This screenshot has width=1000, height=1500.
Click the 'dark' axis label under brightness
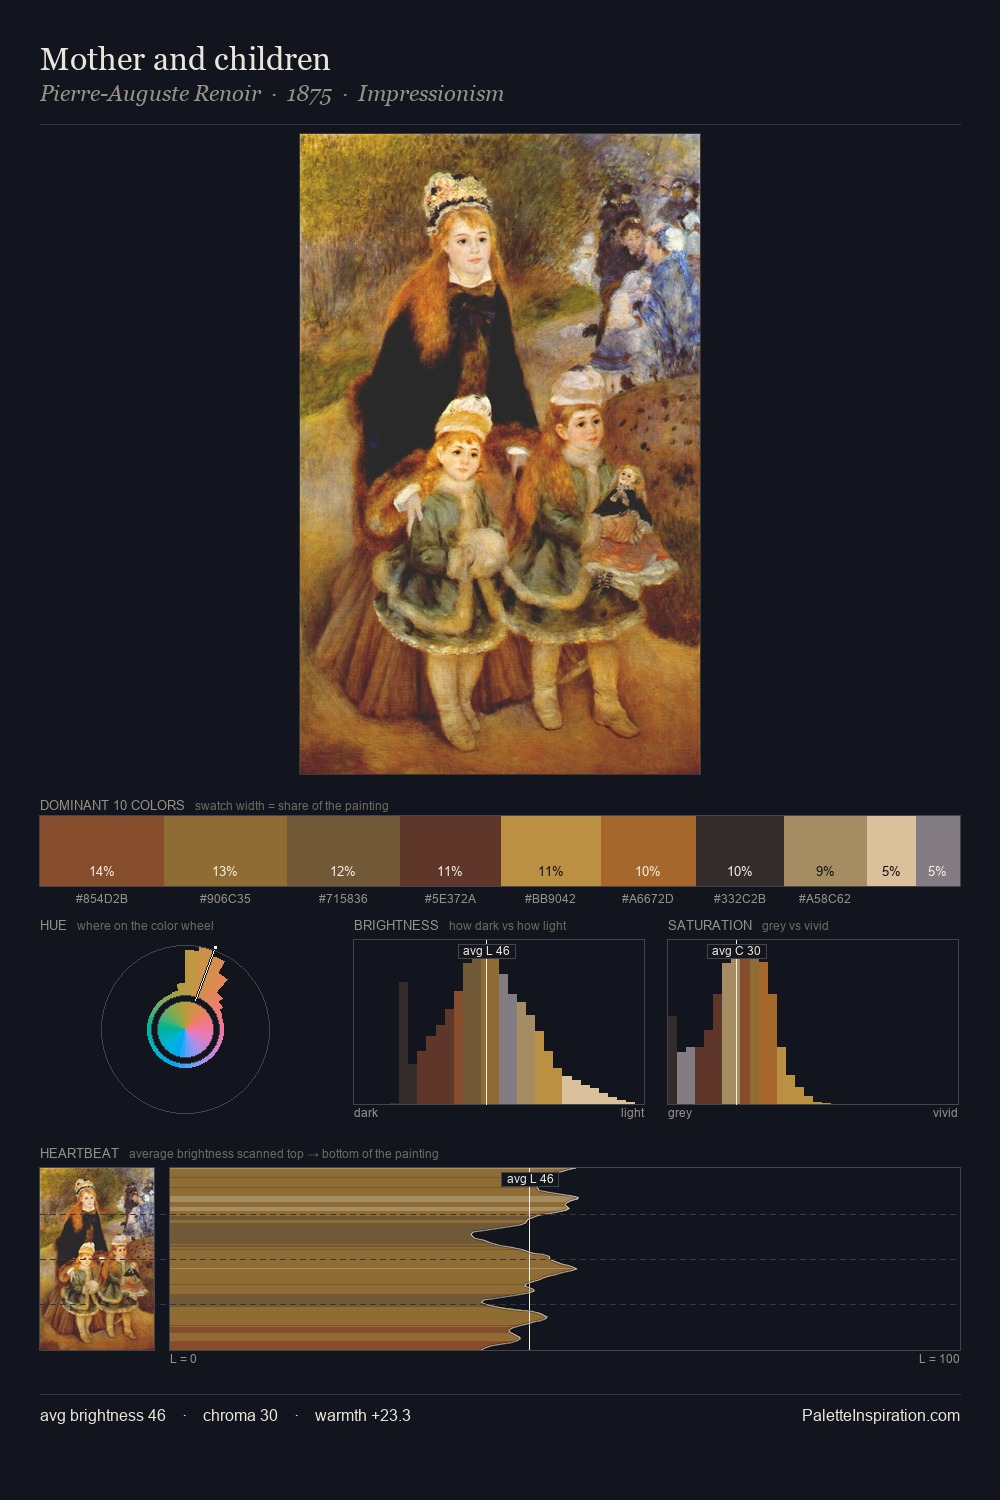366,1113
